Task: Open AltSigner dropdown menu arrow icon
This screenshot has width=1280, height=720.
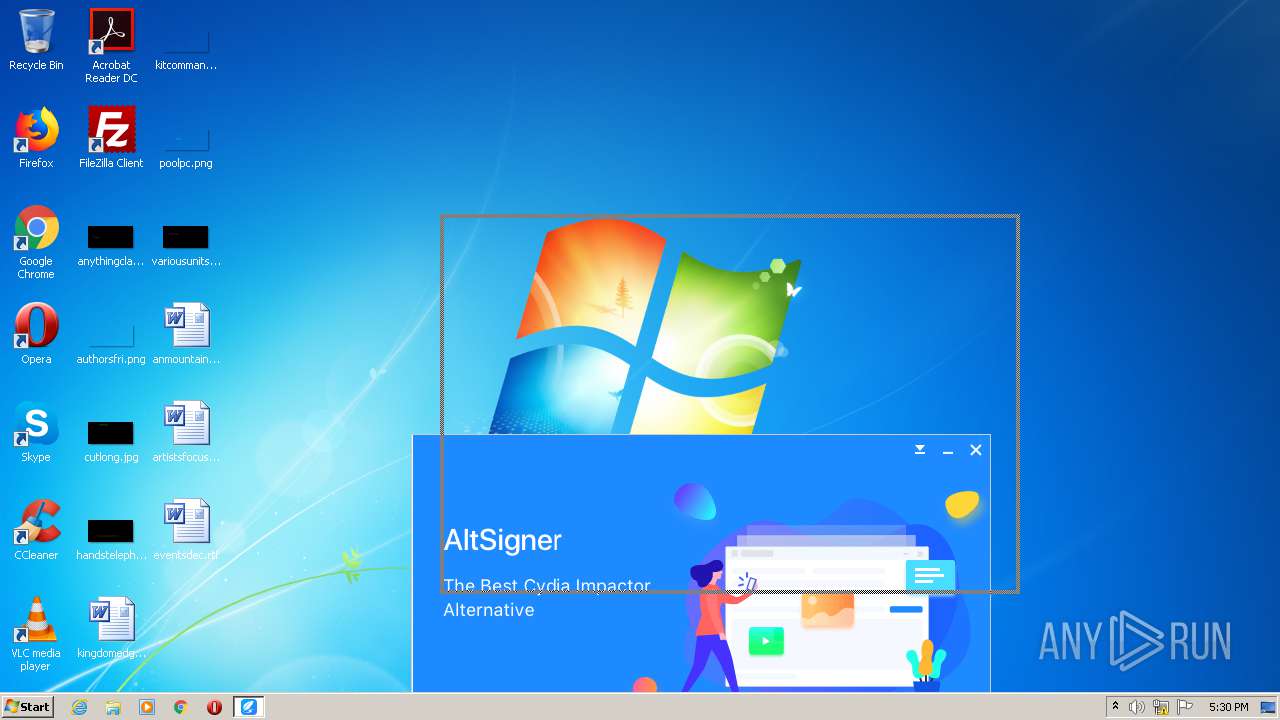Action: pos(920,450)
